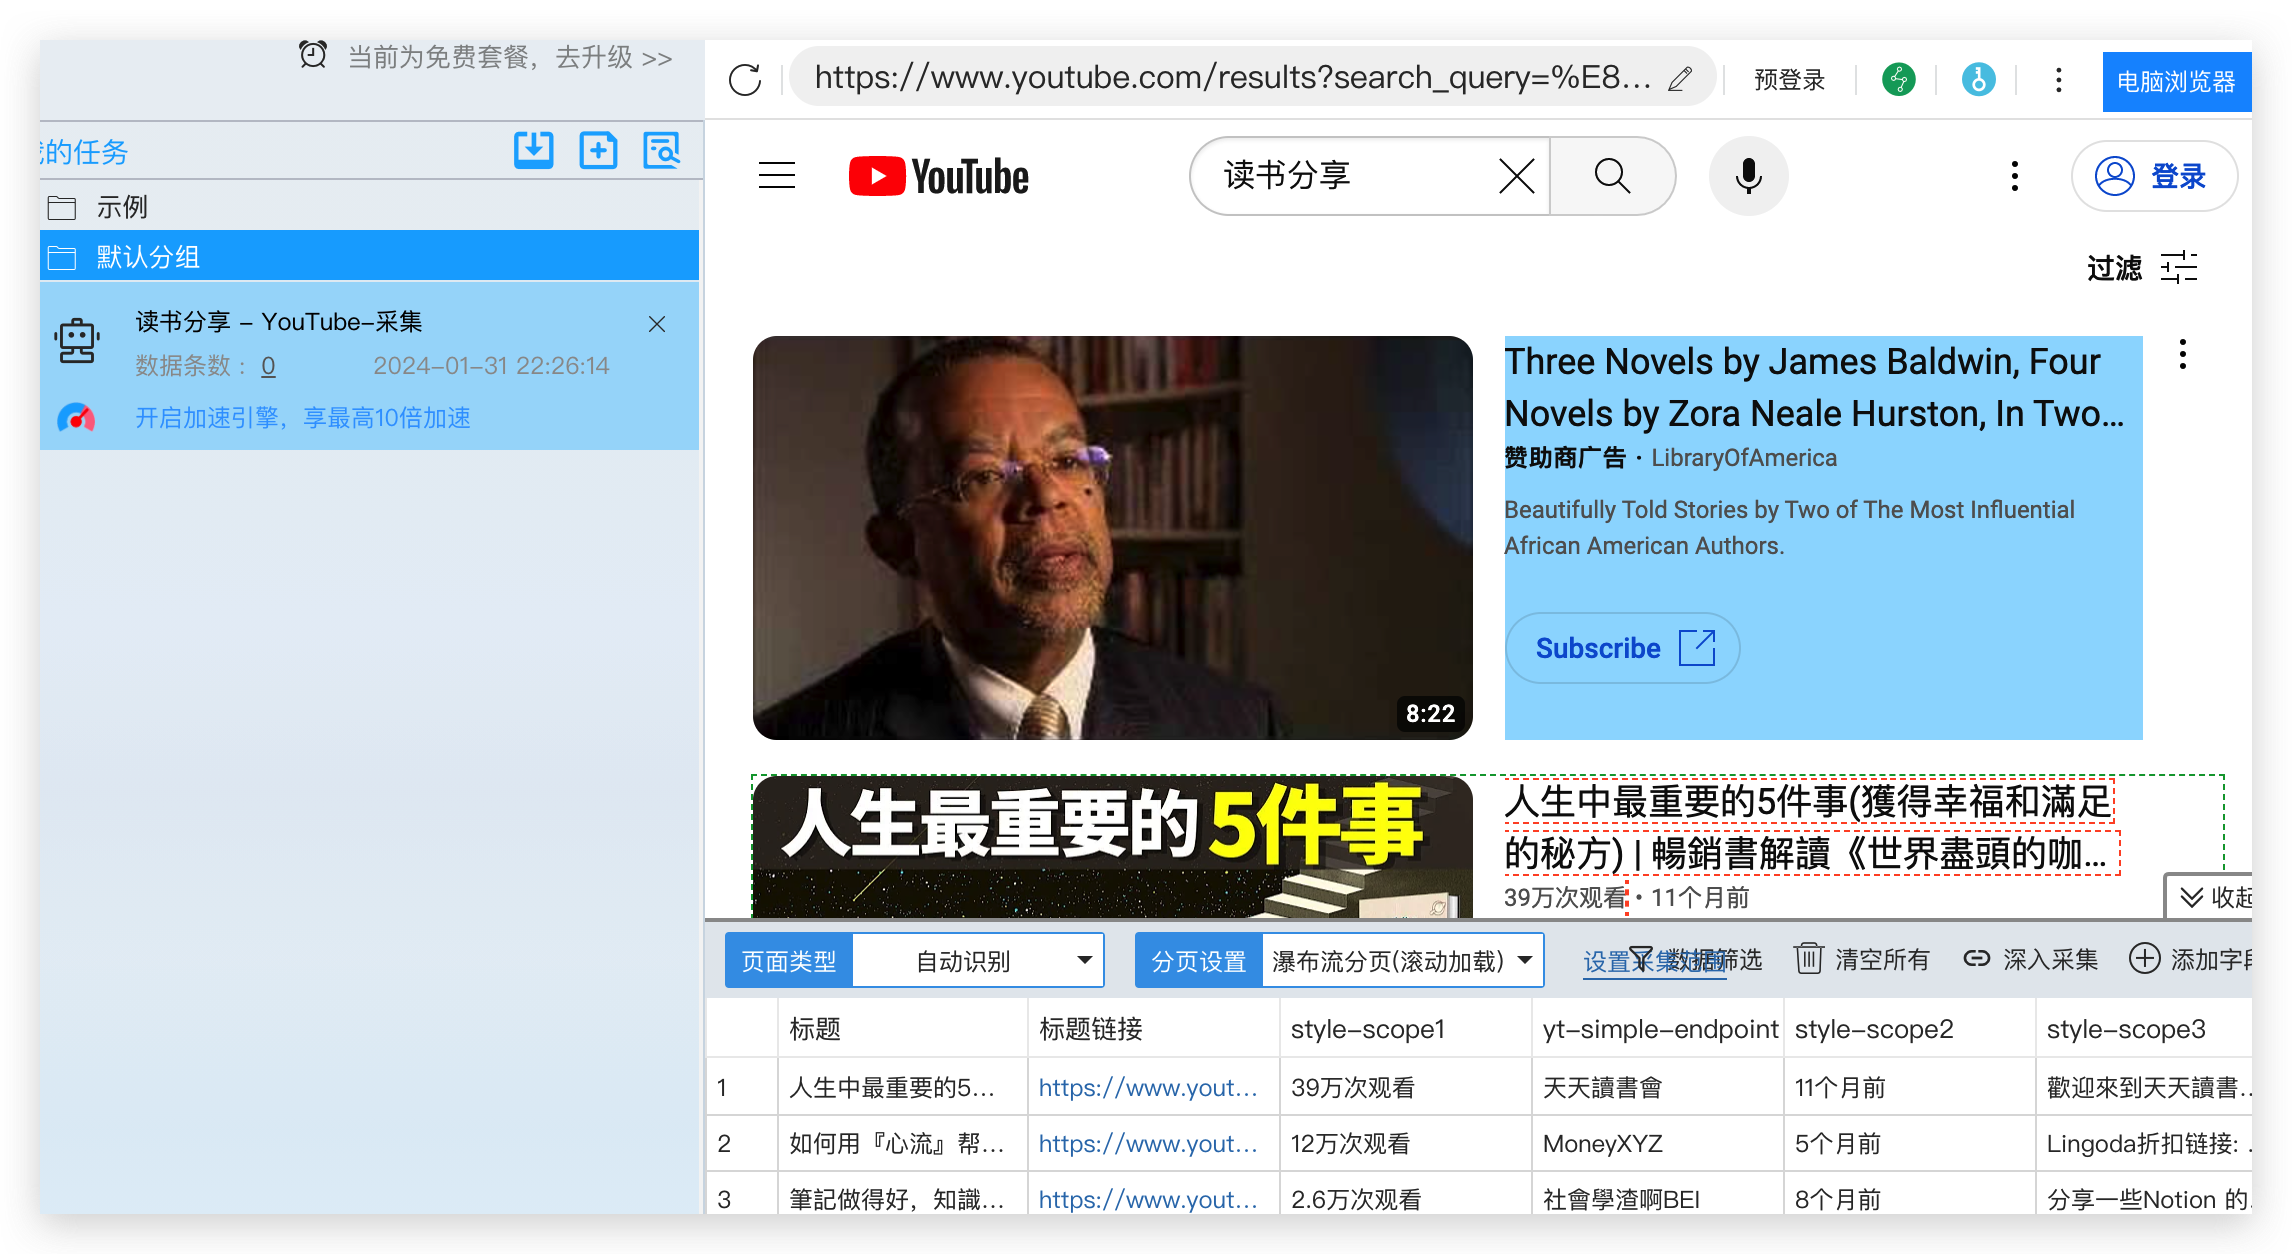Click the blue circular toolbar icon
This screenshot has height=1254, width=2292.
coord(1978,79)
